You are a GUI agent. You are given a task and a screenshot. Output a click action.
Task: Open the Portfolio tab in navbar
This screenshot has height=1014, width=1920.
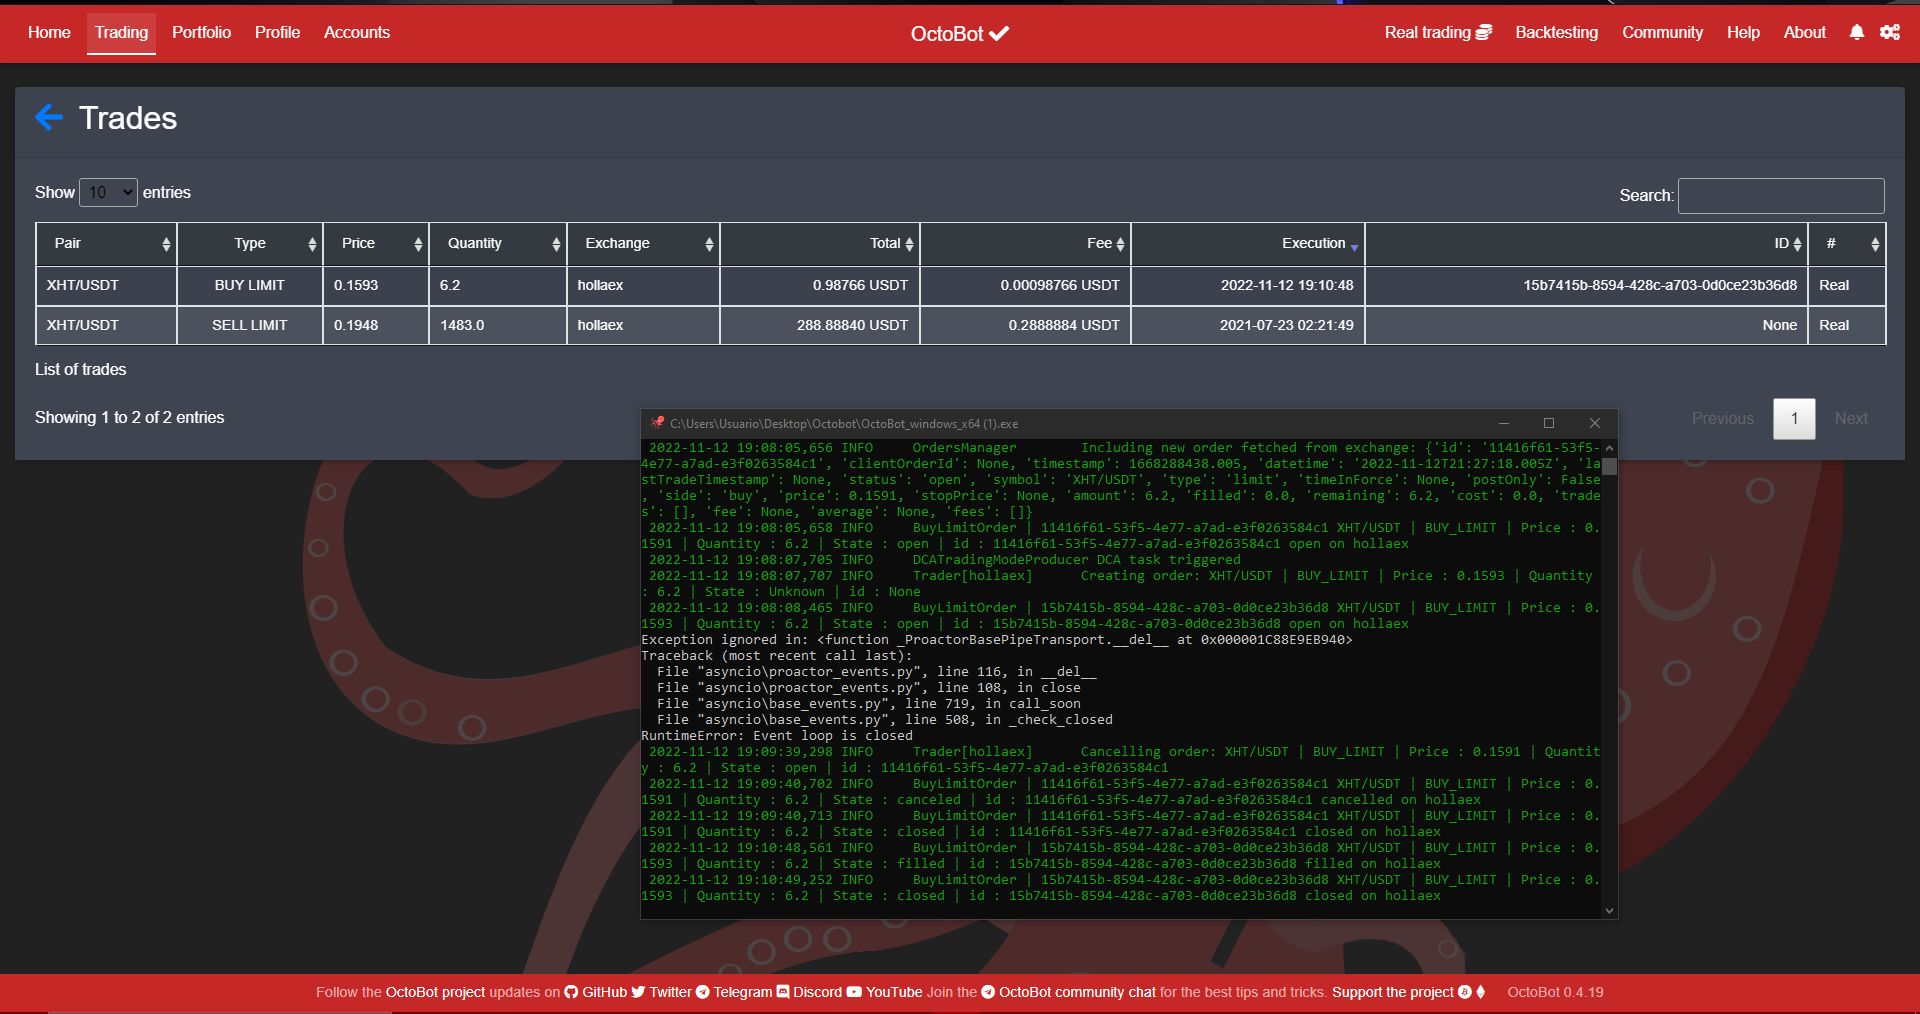click(201, 32)
